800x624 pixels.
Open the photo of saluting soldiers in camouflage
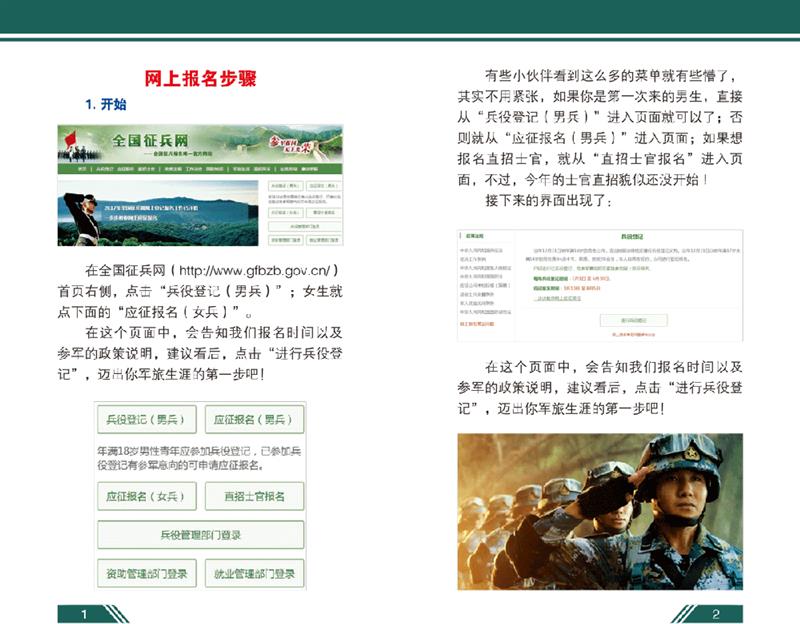point(600,512)
